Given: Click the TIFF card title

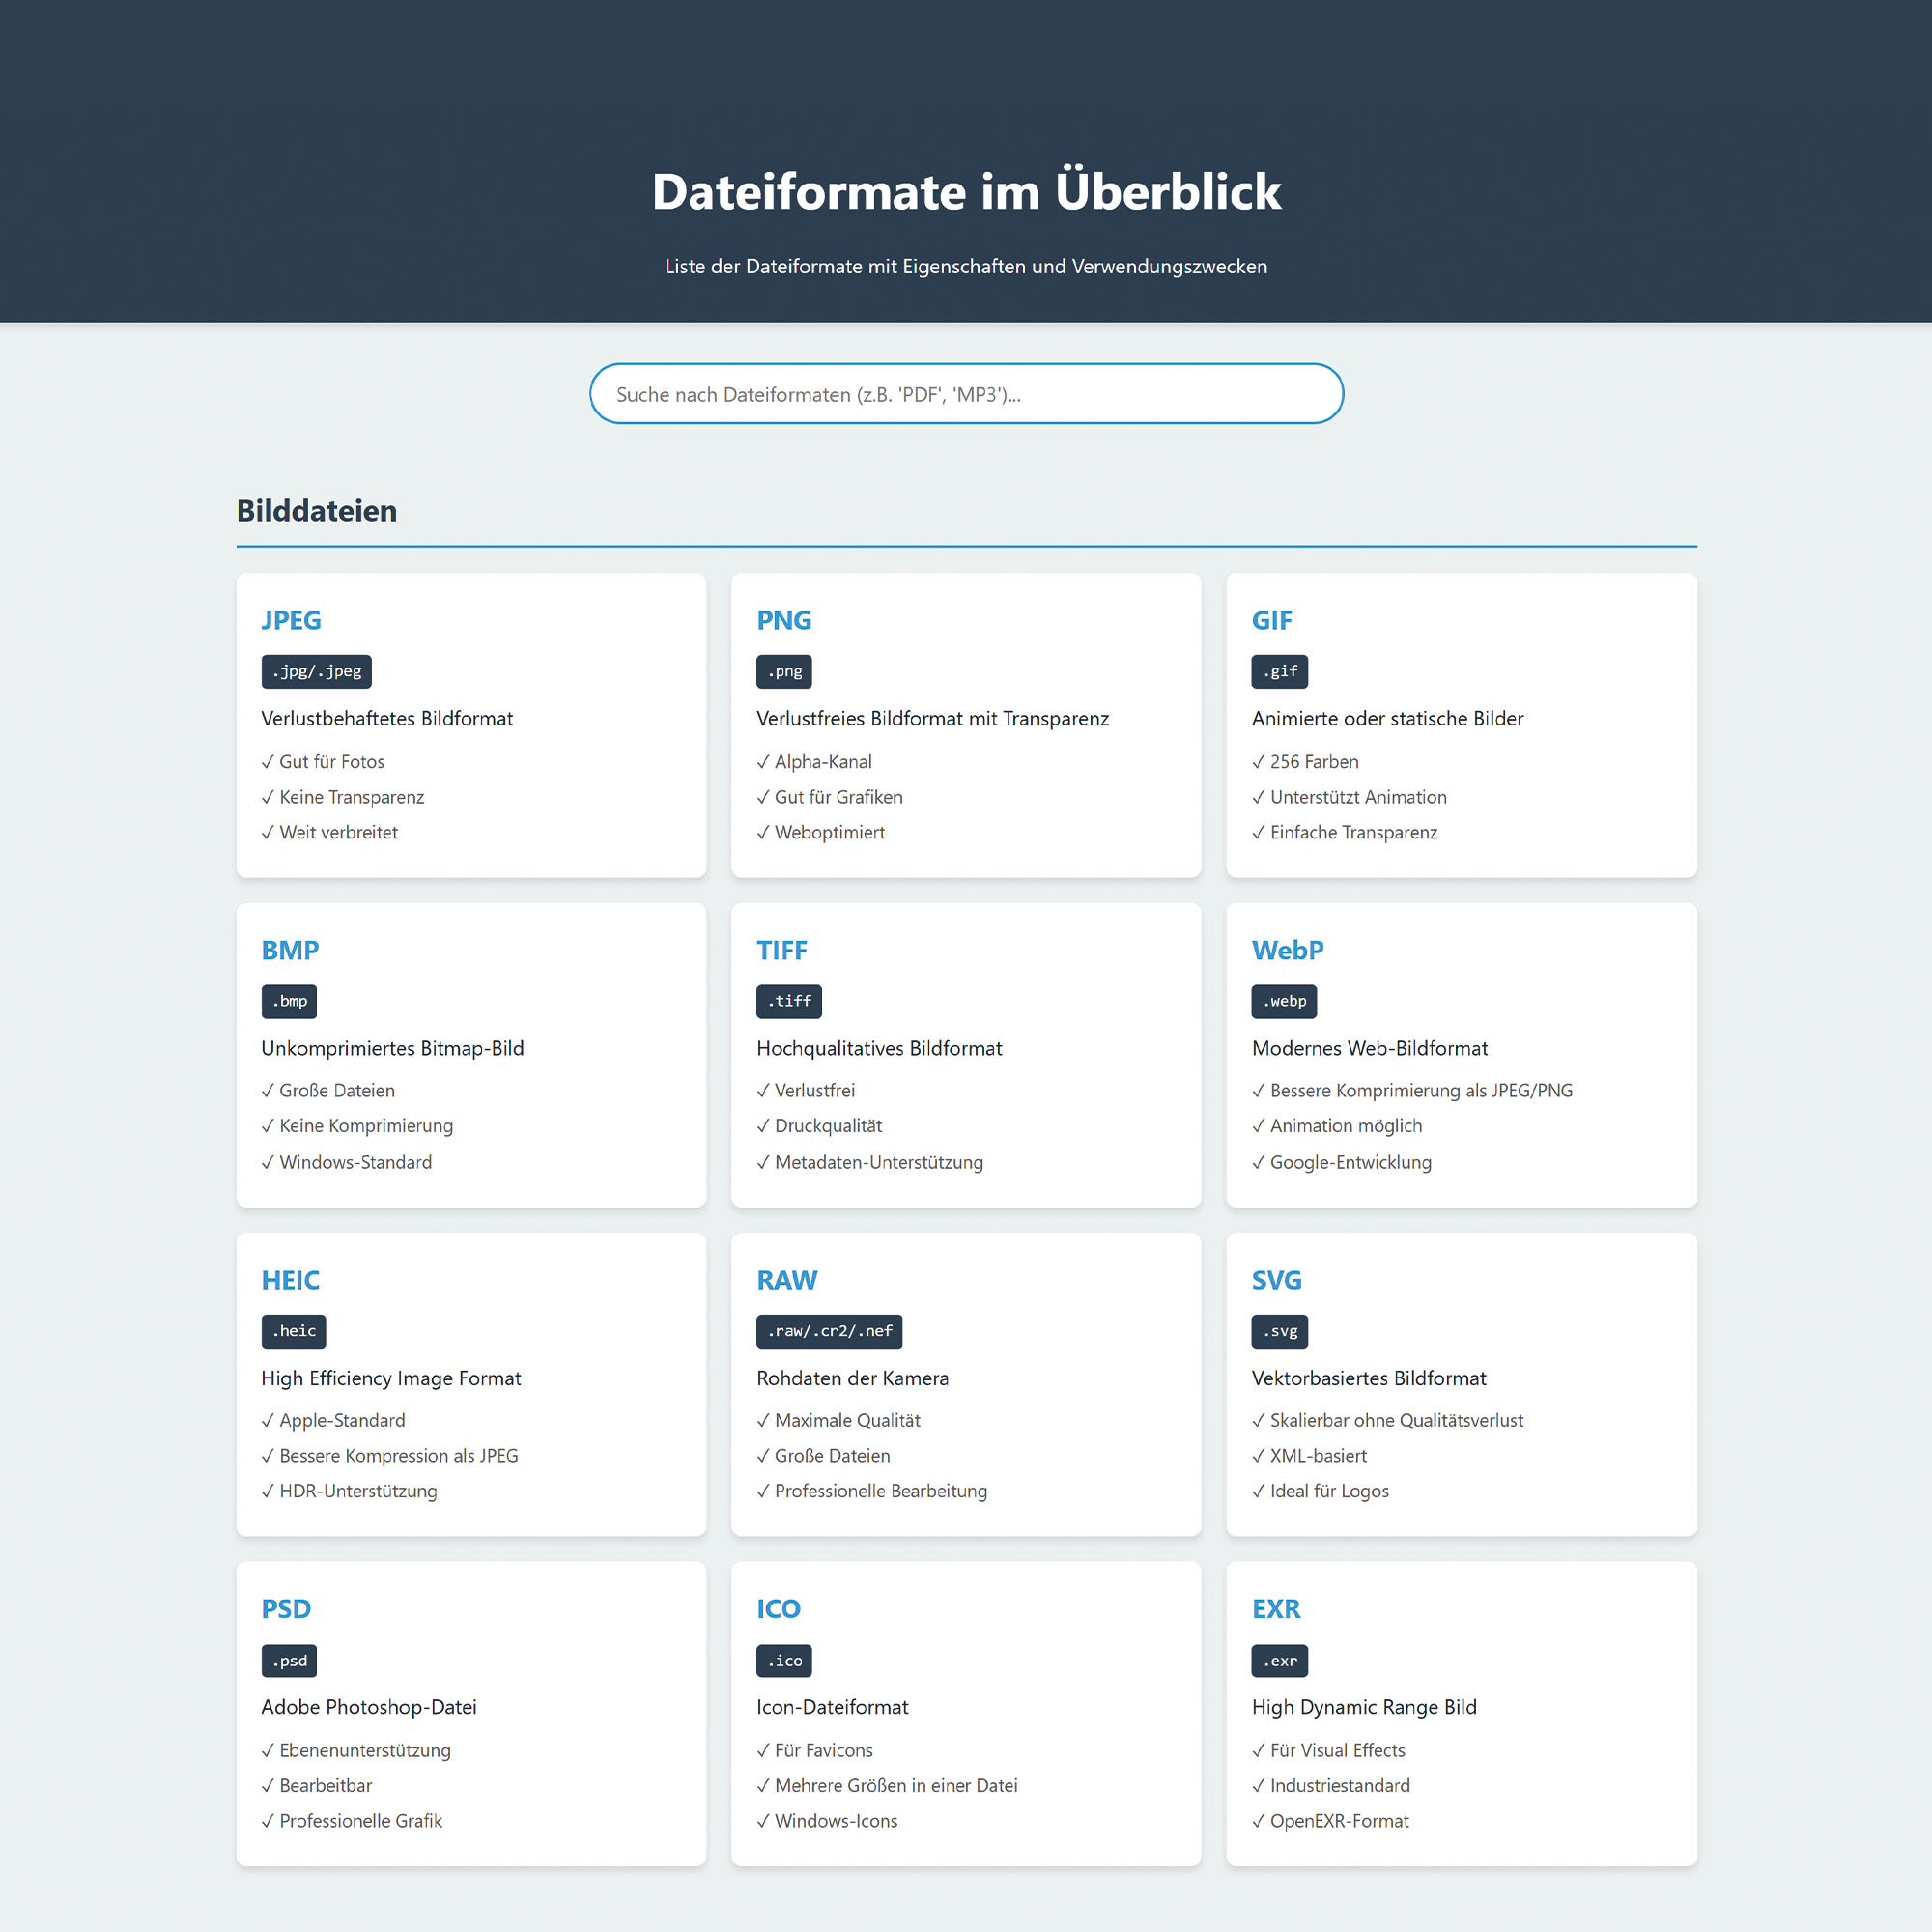Looking at the screenshot, I should [x=781, y=950].
